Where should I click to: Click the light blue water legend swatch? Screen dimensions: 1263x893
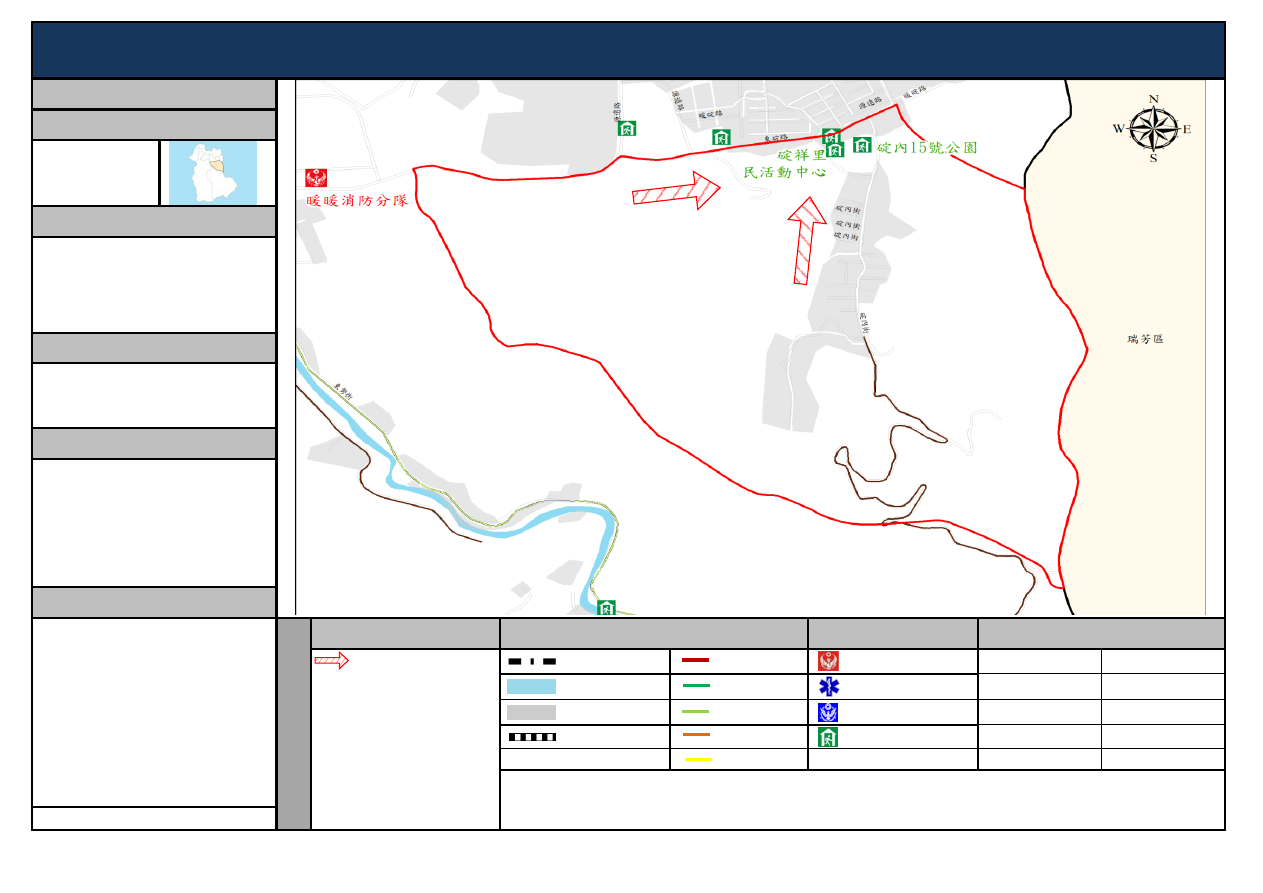532,686
